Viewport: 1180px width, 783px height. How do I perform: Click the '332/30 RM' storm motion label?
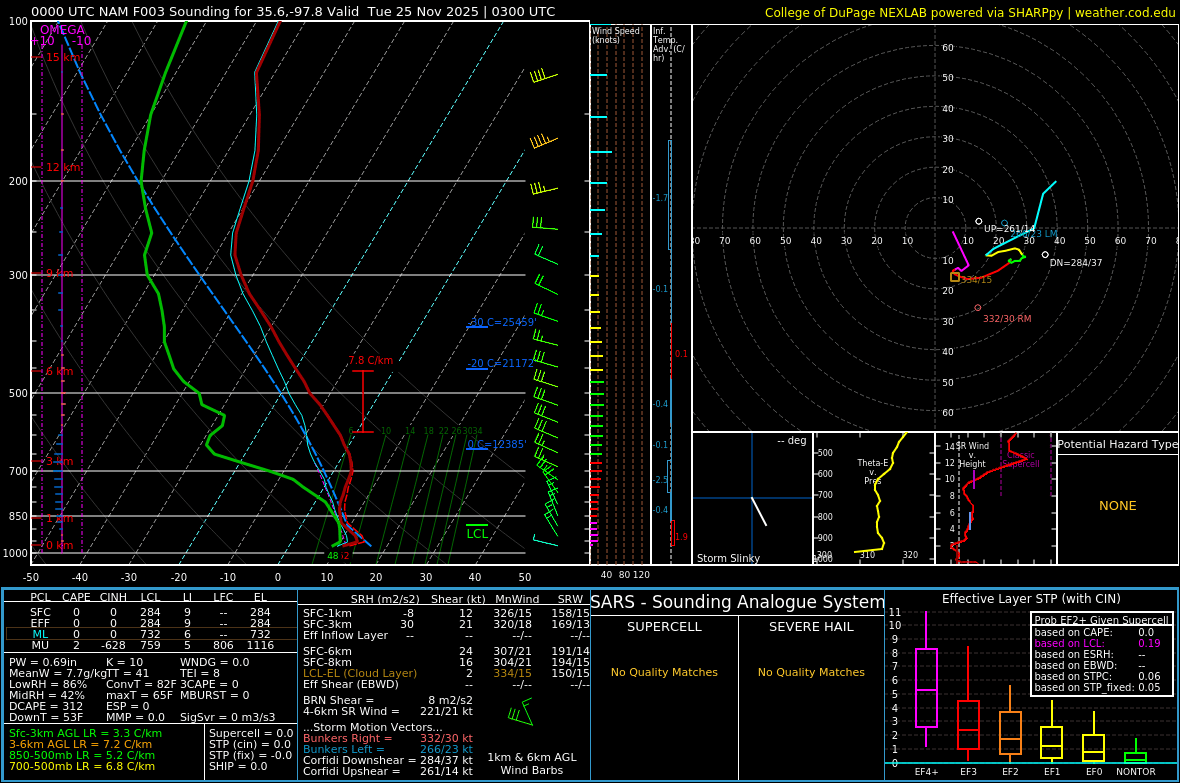tap(1007, 318)
